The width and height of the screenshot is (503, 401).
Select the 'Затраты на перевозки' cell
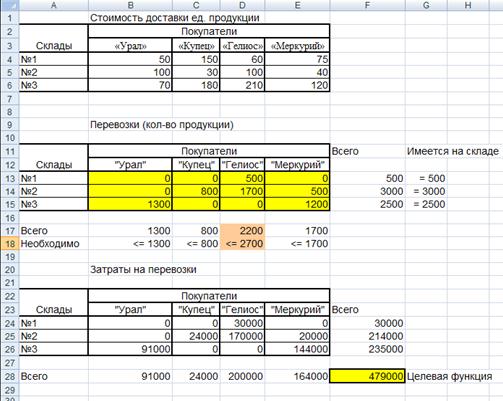(x=143, y=269)
